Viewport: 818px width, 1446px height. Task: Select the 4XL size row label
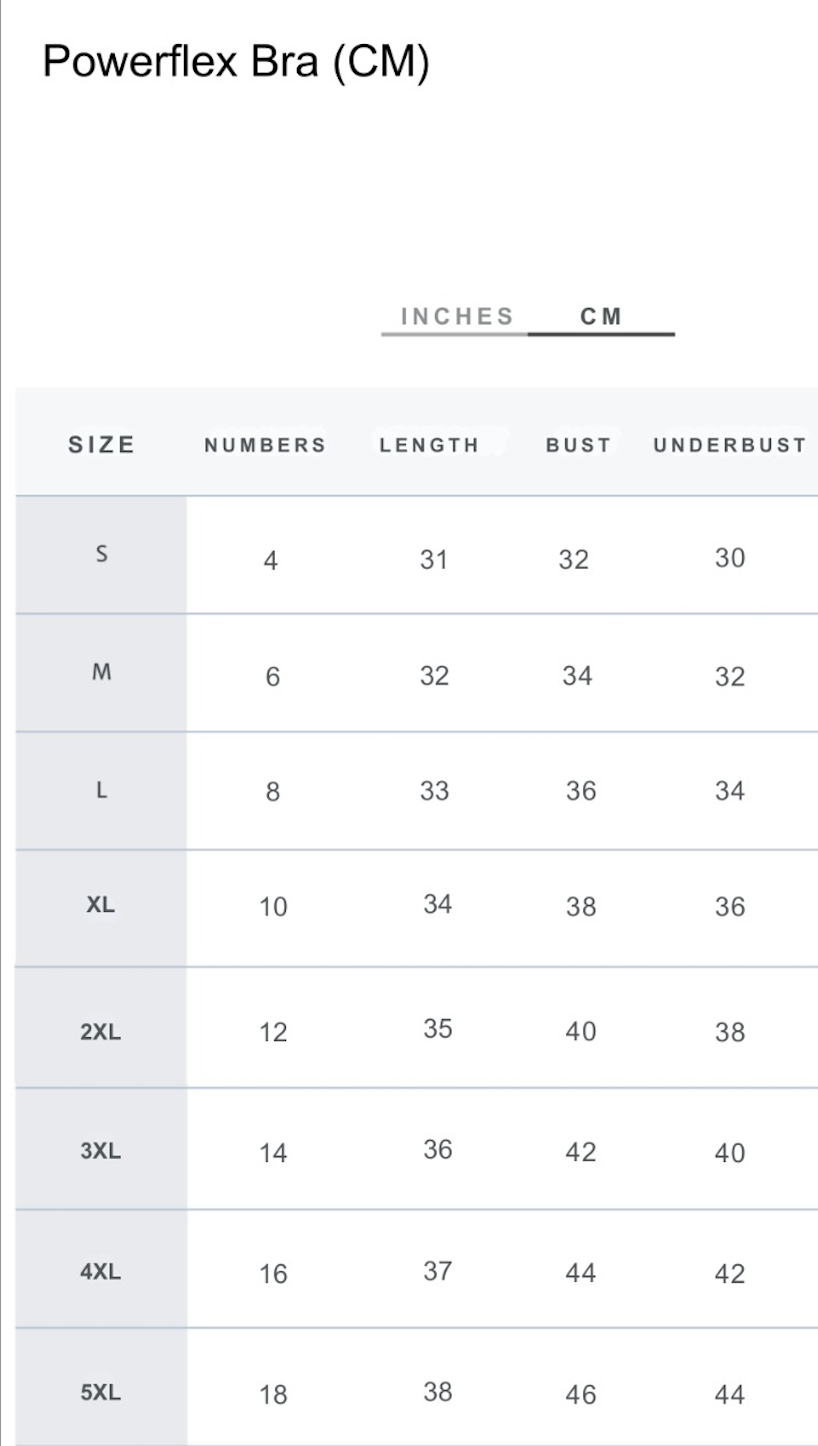coord(100,1273)
